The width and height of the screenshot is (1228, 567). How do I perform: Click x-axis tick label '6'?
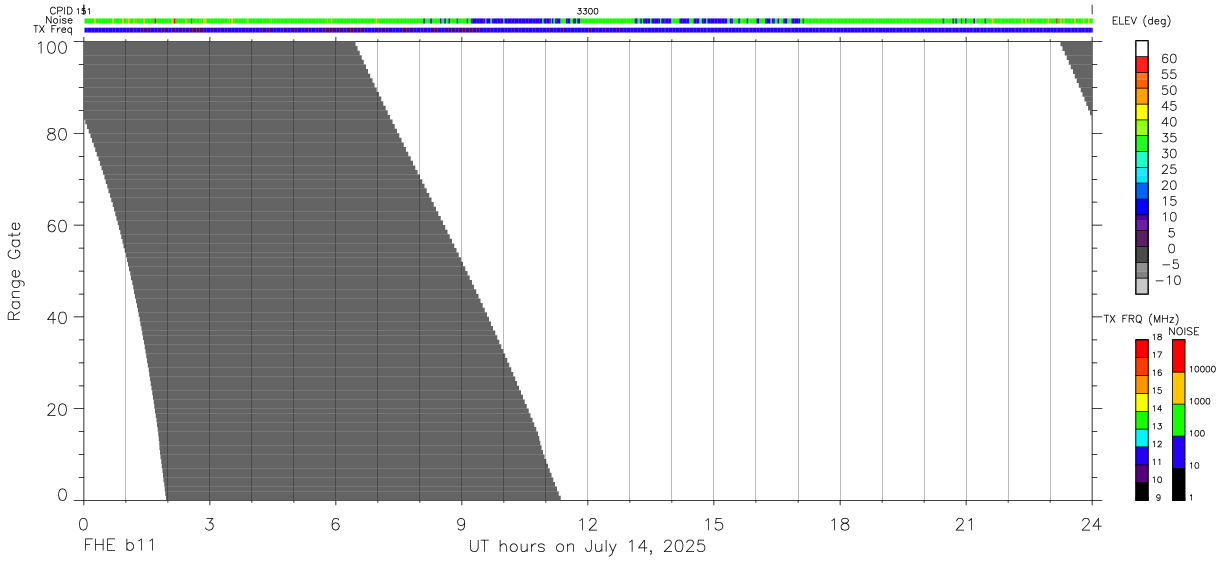point(336,525)
